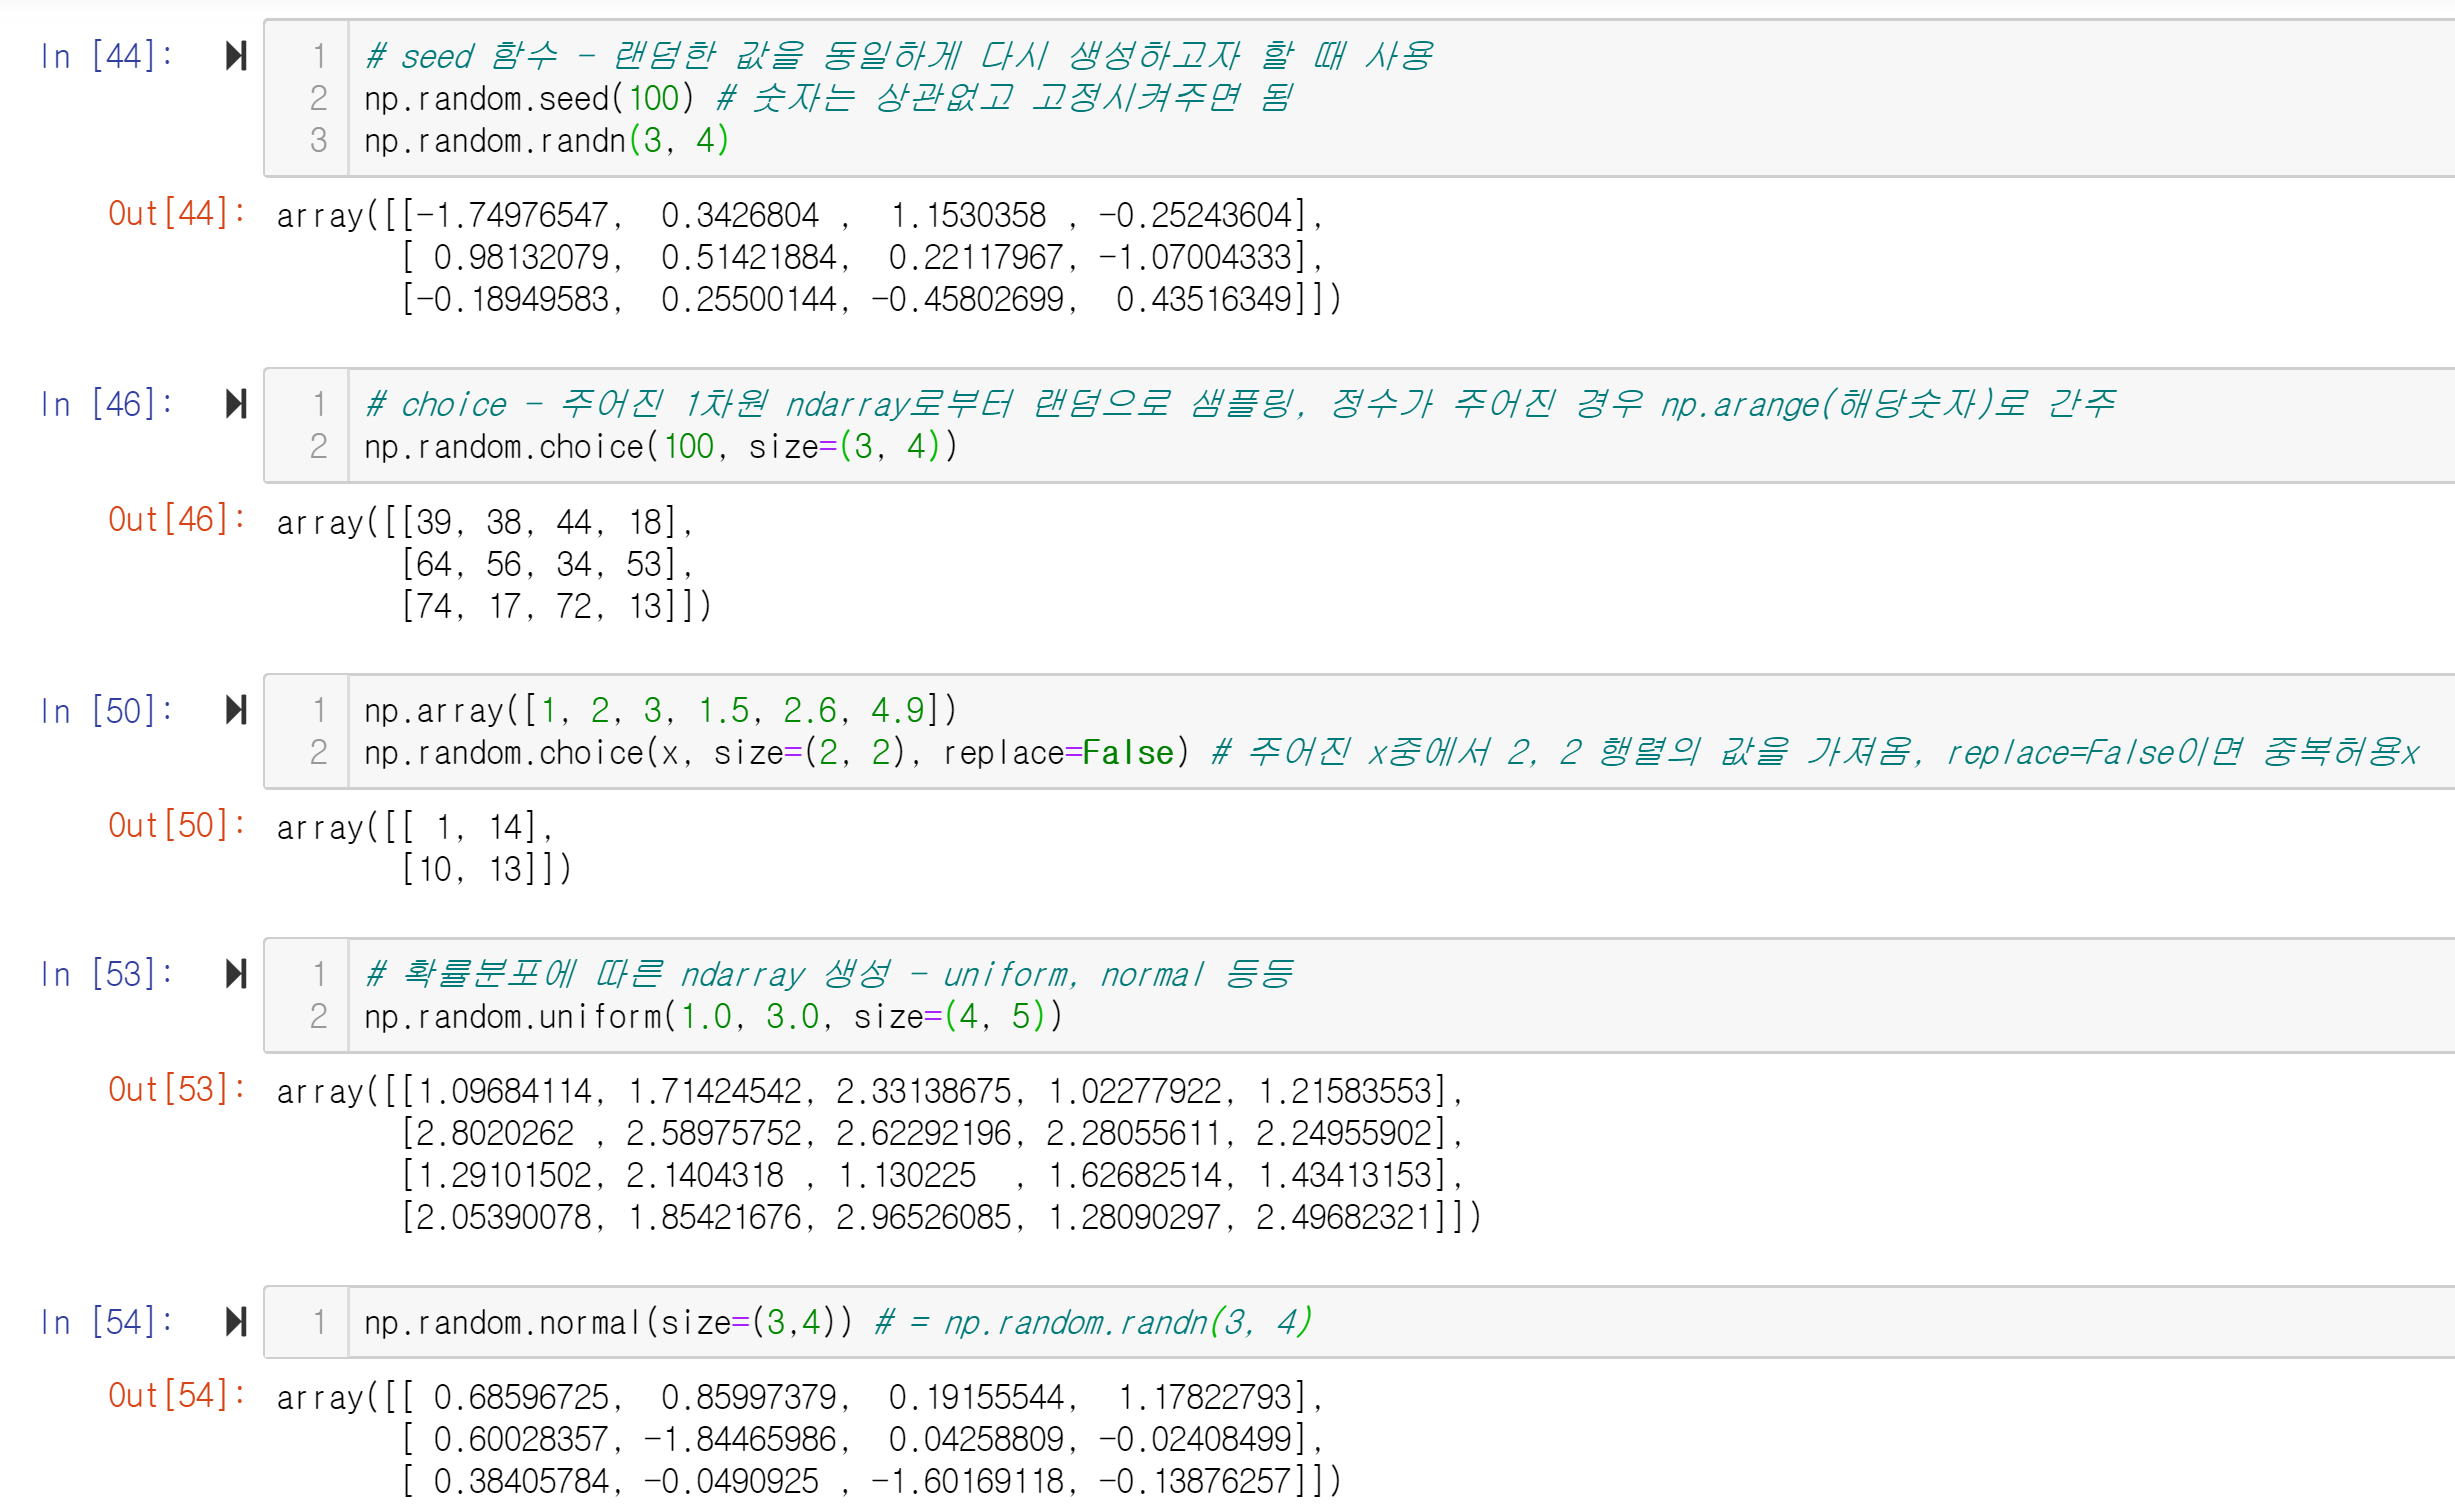Run the cell In [50]

(x=236, y=710)
